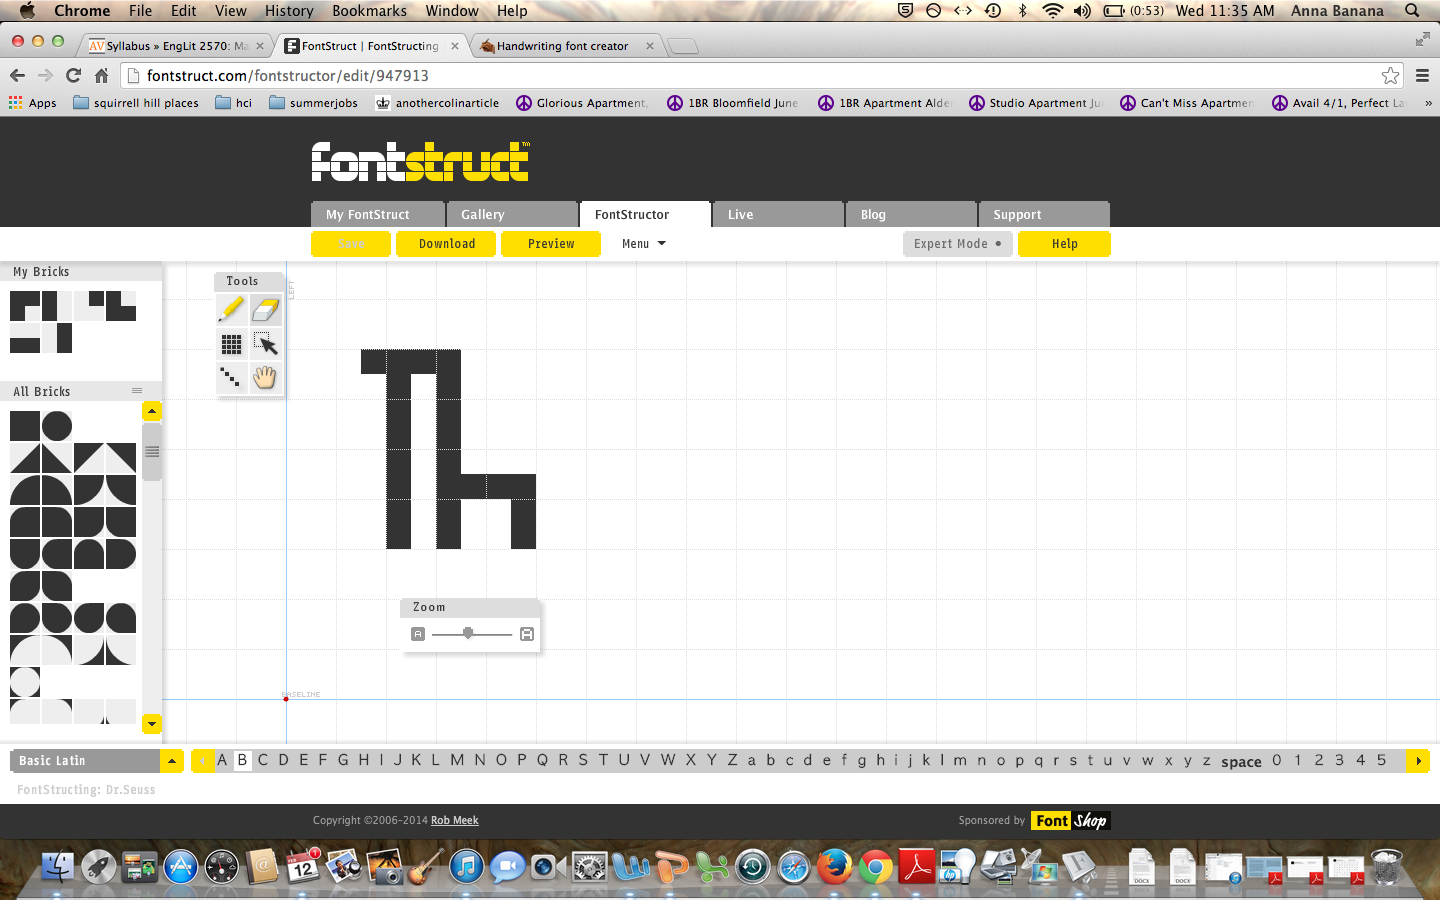Open the Menu dropdown
Viewport: 1440px width, 900px height.
click(643, 244)
